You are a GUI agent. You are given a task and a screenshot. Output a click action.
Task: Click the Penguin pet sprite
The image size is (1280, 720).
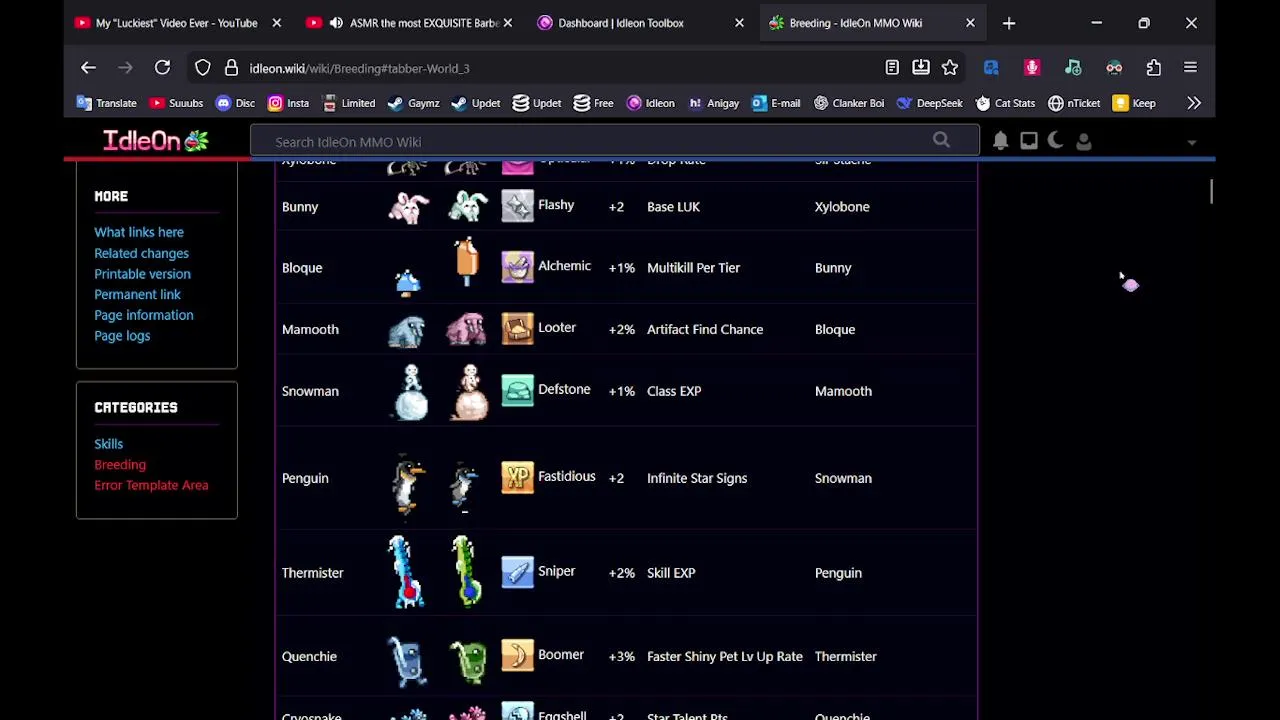[x=407, y=485]
